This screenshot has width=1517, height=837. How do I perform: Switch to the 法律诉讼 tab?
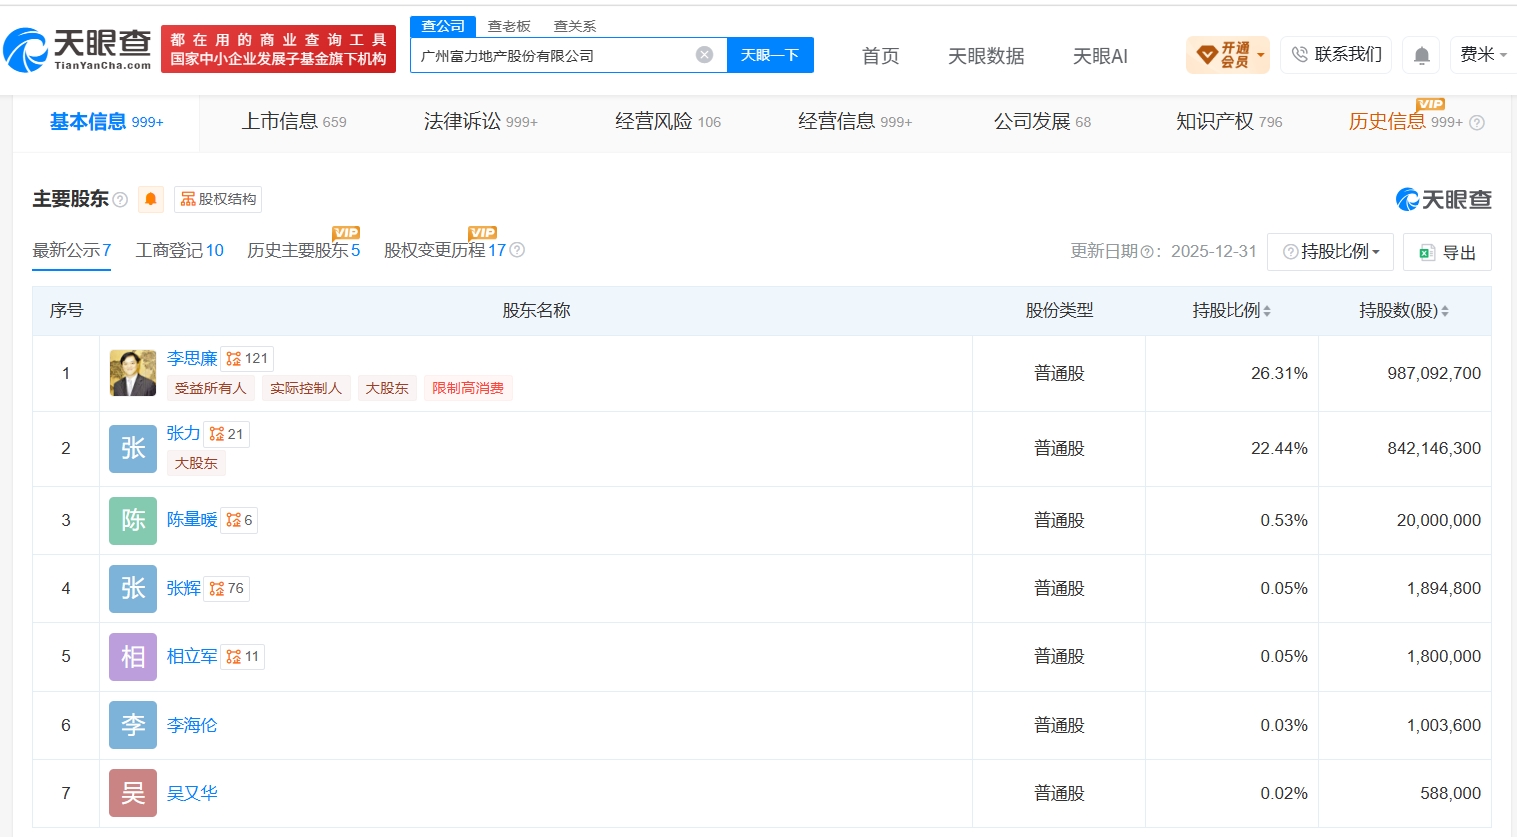pos(480,122)
